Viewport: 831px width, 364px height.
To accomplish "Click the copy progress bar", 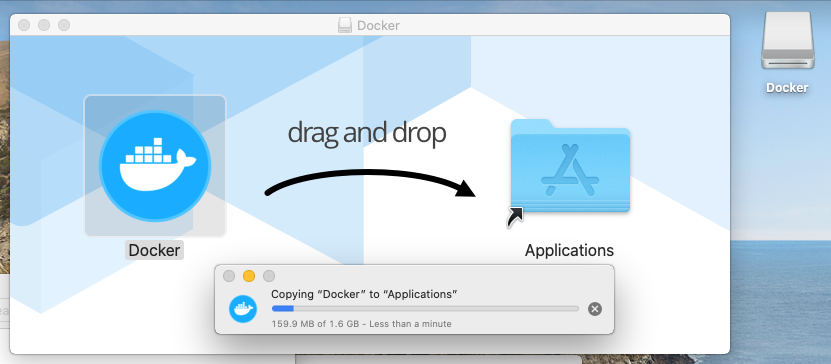I will pyautogui.click(x=425, y=308).
